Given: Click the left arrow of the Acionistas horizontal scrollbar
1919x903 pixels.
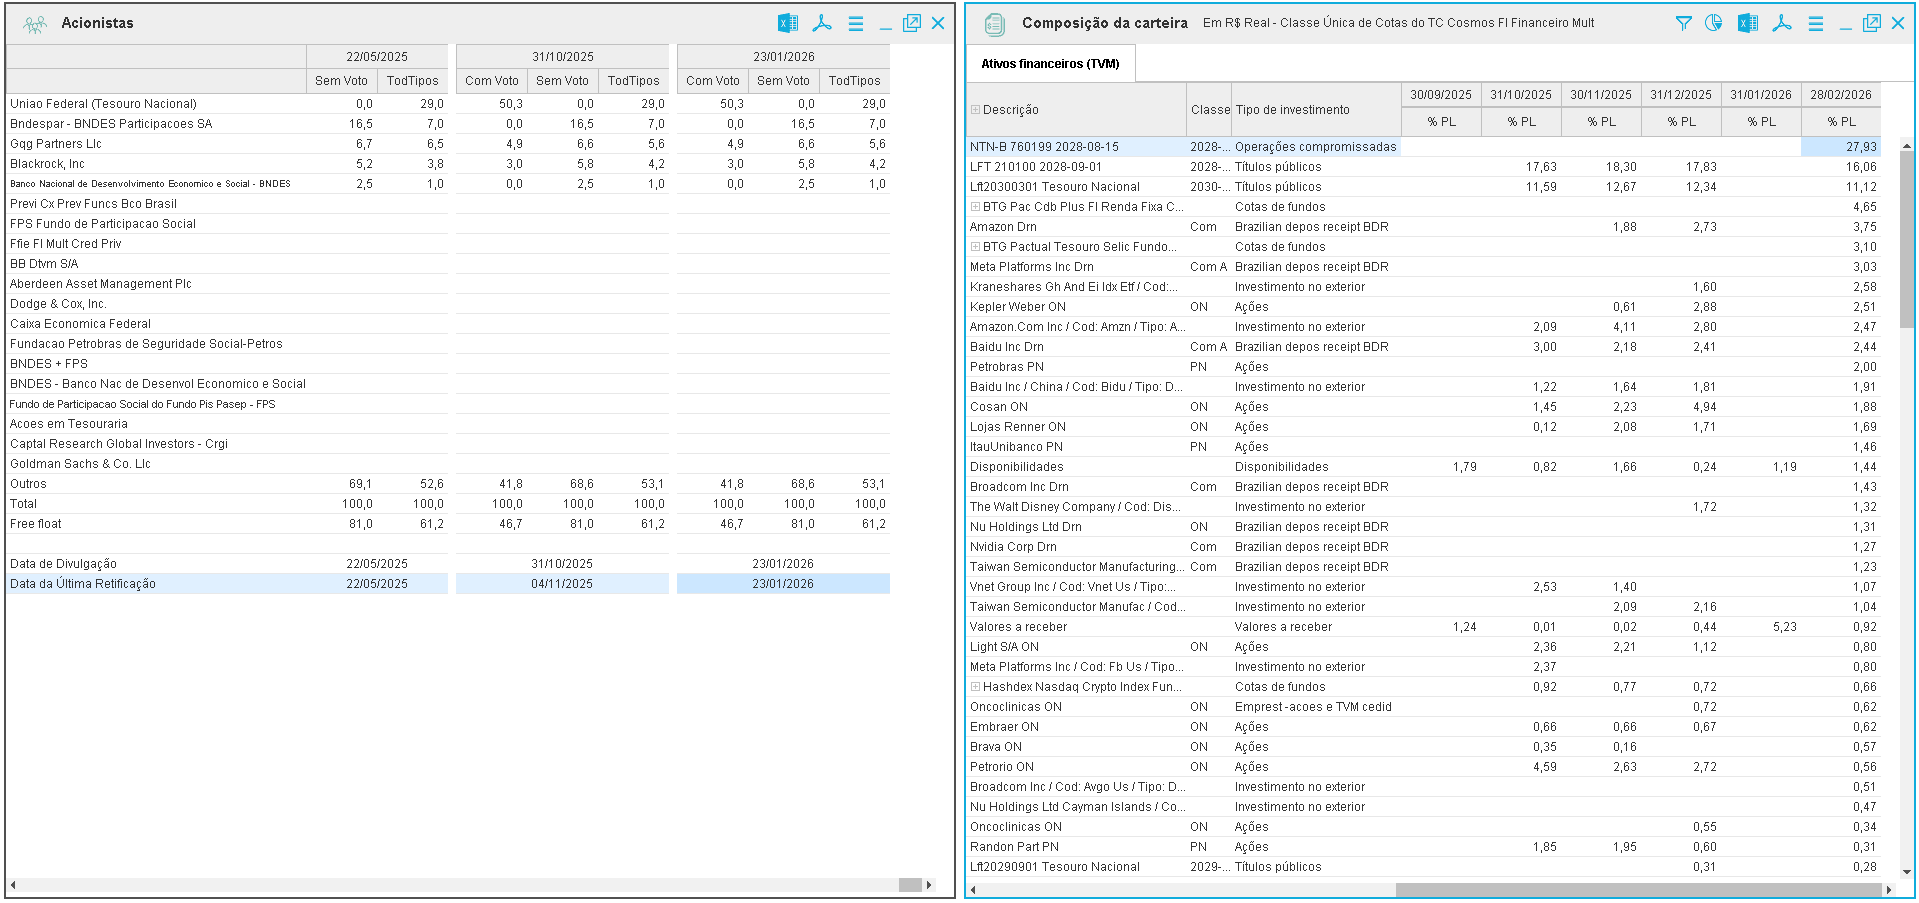Looking at the screenshot, I should pyautogui.click(x=13, y=885).
